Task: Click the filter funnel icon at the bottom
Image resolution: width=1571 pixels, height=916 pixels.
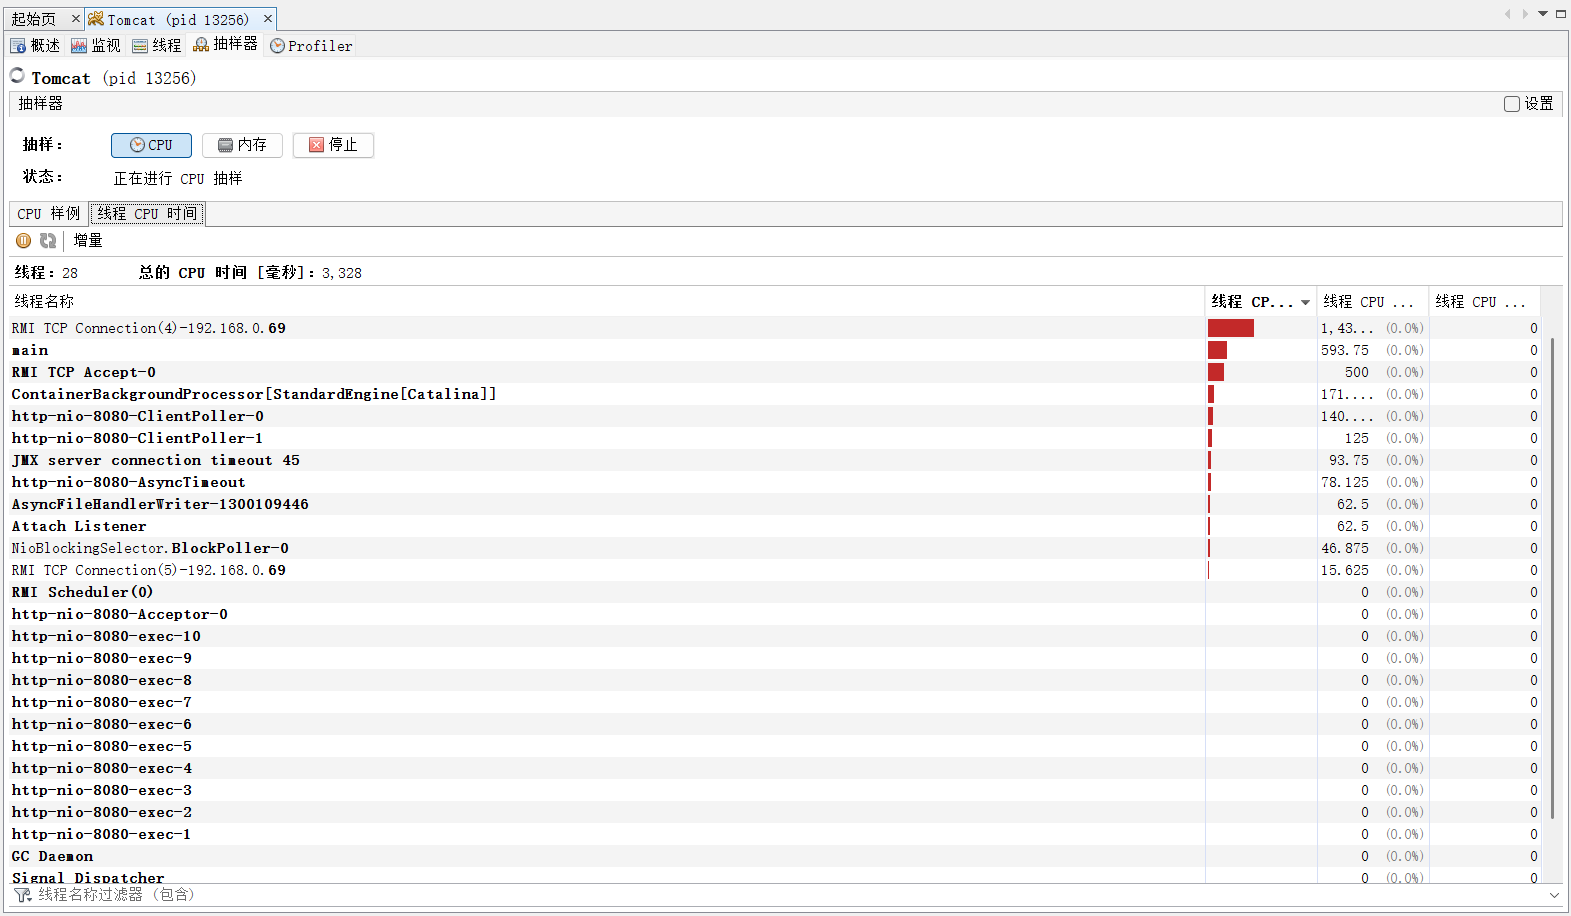Action: (x=22, y=895)
